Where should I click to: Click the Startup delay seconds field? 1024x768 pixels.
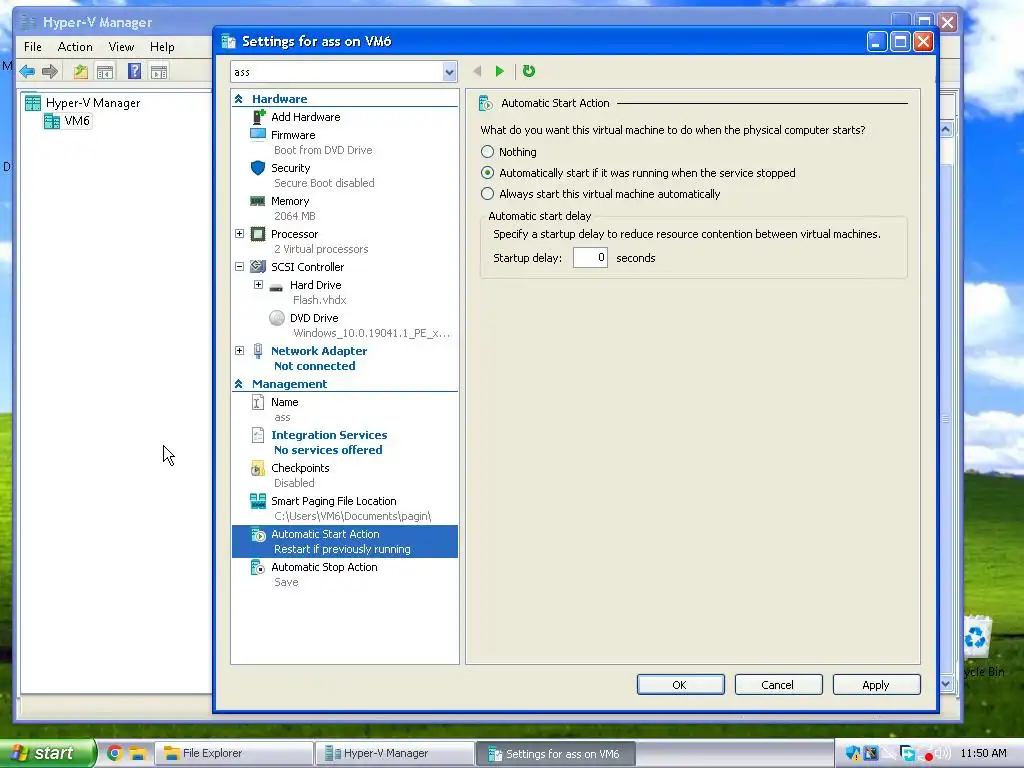(590, 257)
